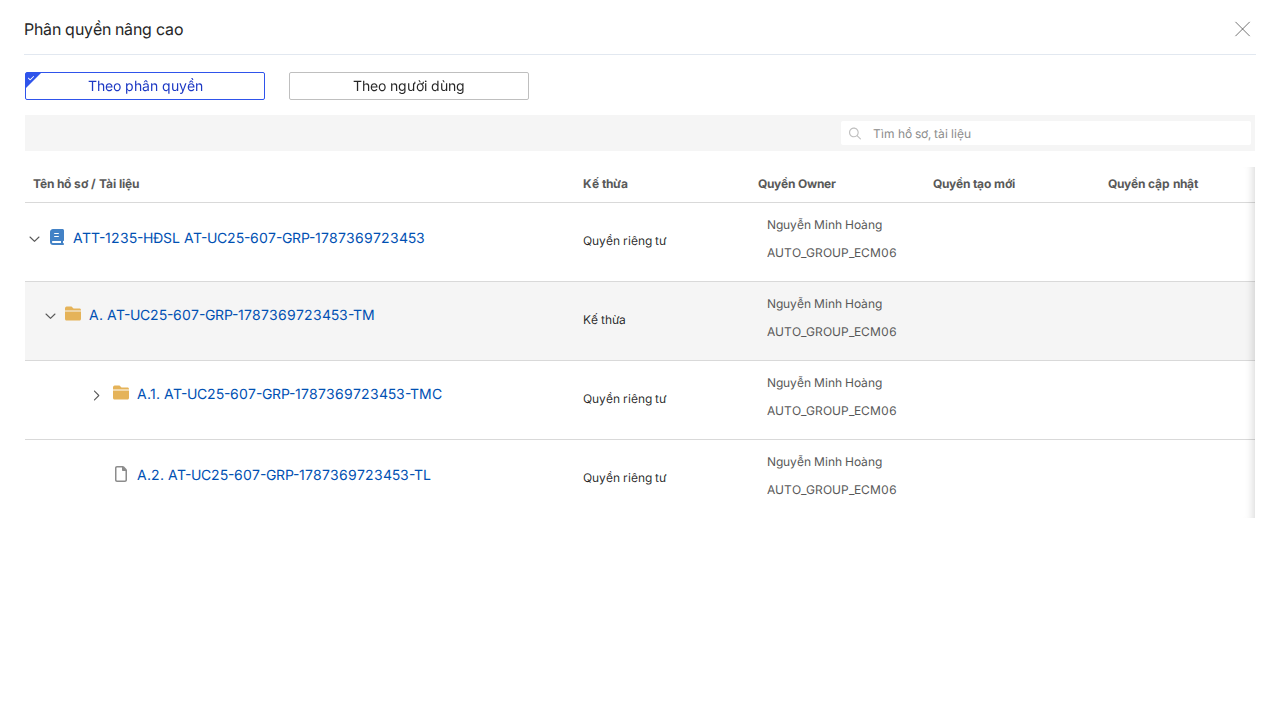Click AUTO_GROUP_ECM06 in the A.2. TL row
The image size is (1280, 720).
pos(832,490)
